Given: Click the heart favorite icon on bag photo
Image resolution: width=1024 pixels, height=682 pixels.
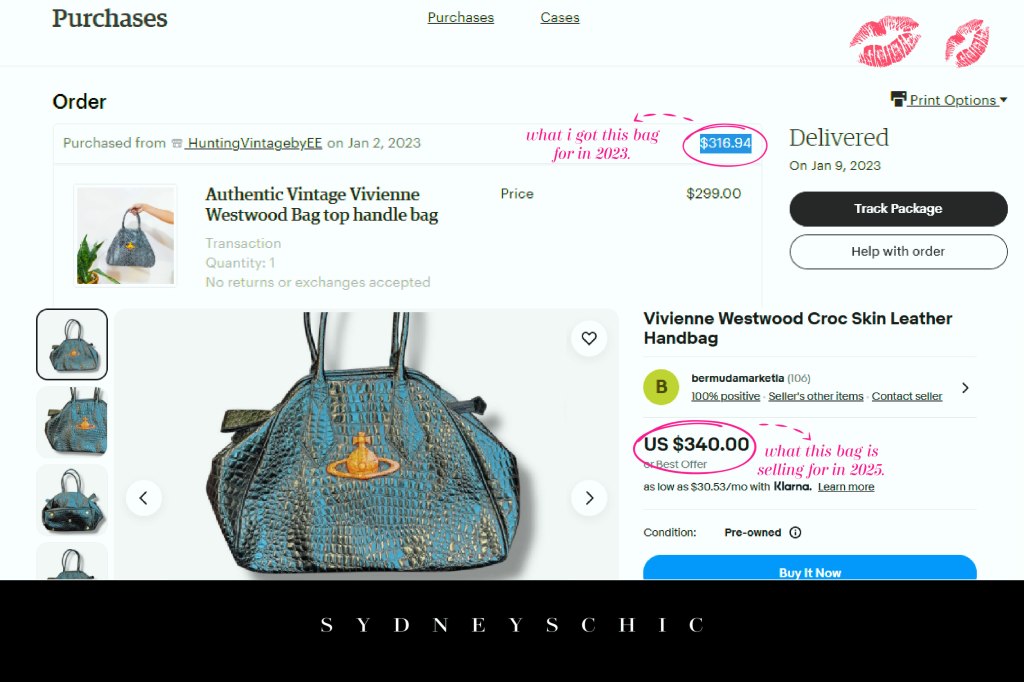Looking at the screenshot, I should click(x=589, y=338).
